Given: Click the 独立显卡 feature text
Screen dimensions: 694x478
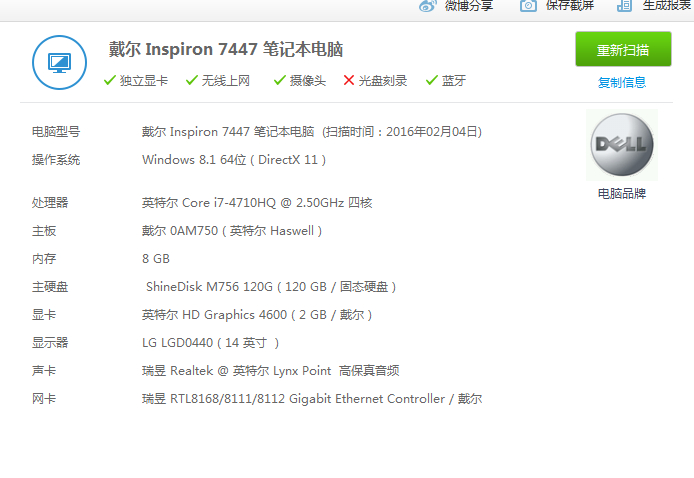Looking at the screenshot, I should point(144,81).
